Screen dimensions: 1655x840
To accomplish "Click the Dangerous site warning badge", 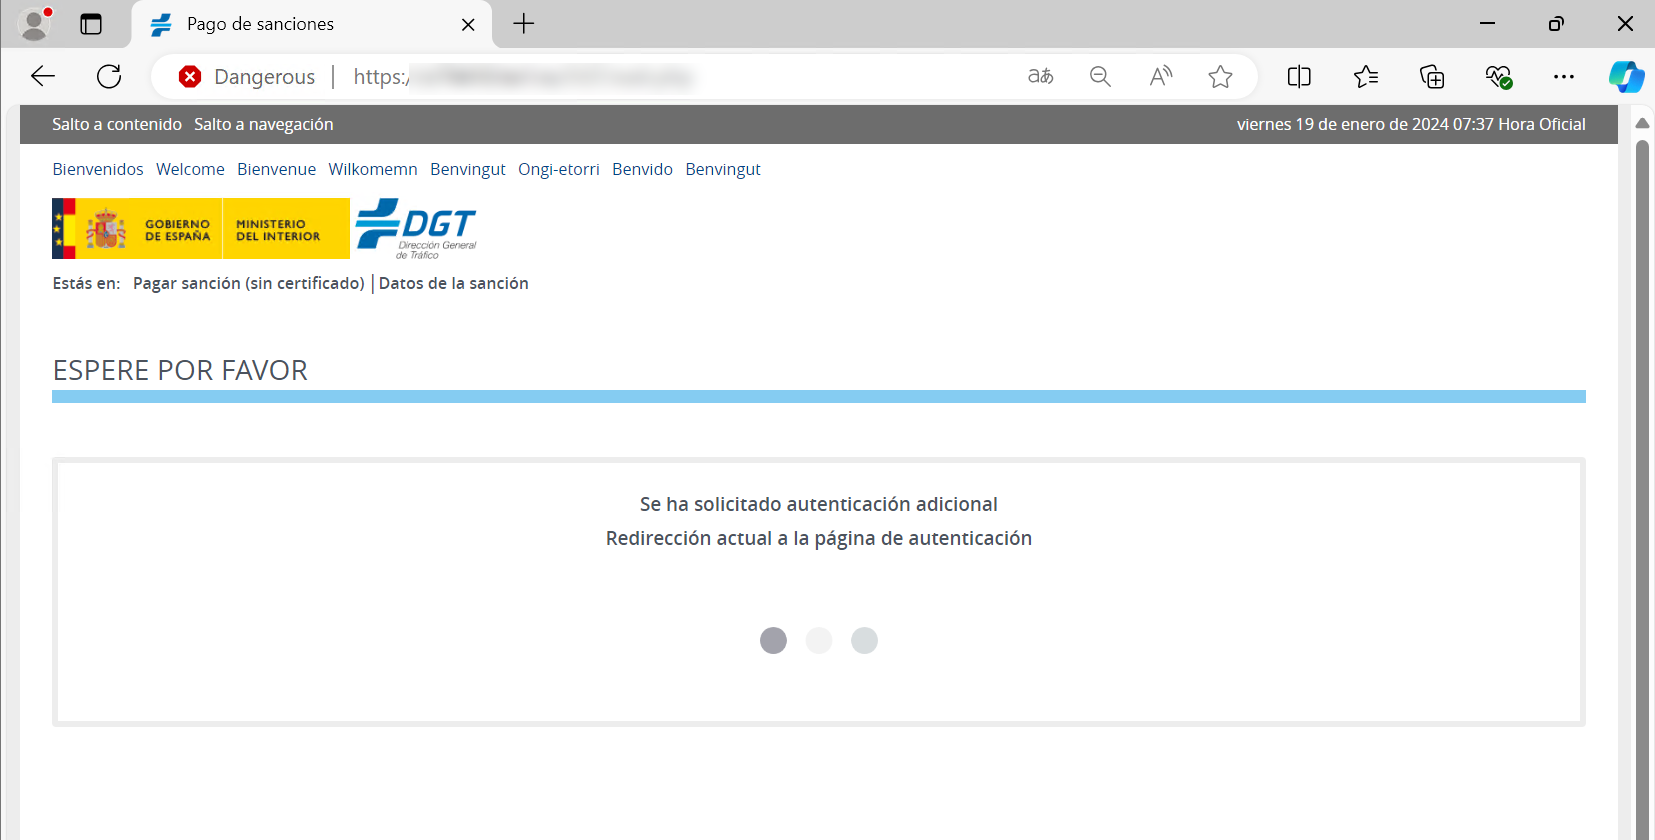I will pyautogui.click(x=247, y=77).
